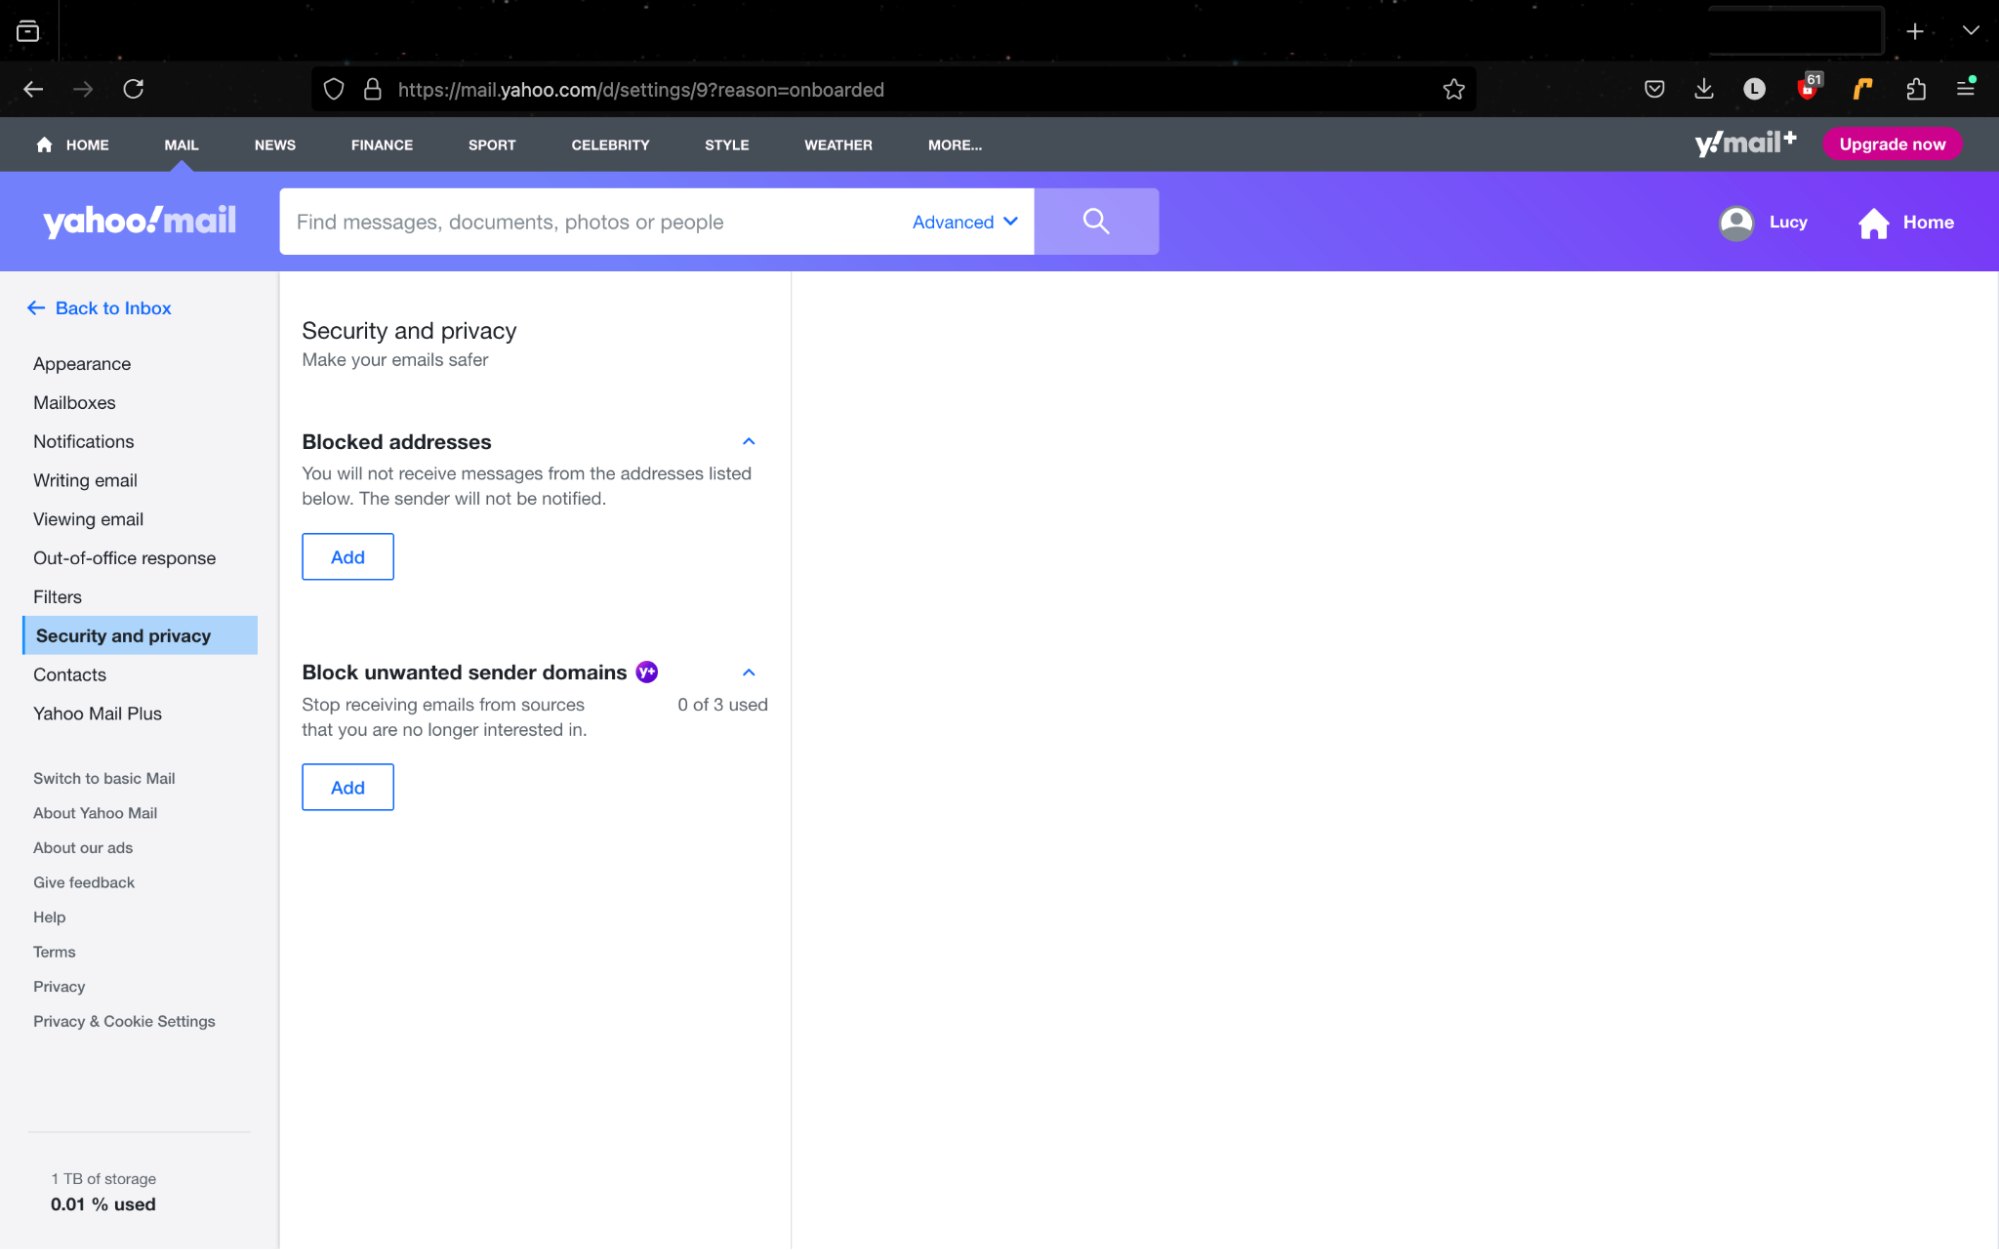Add a blocked address
Screen dimensions: 1999x1250
[x=347, y=557]
